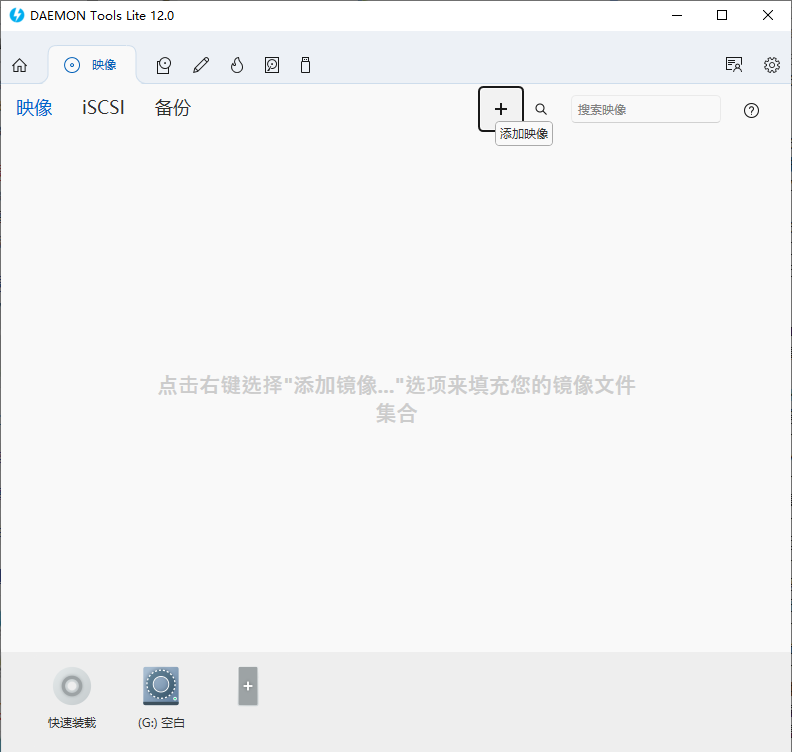Click the add image plus button

pos(501,109)
